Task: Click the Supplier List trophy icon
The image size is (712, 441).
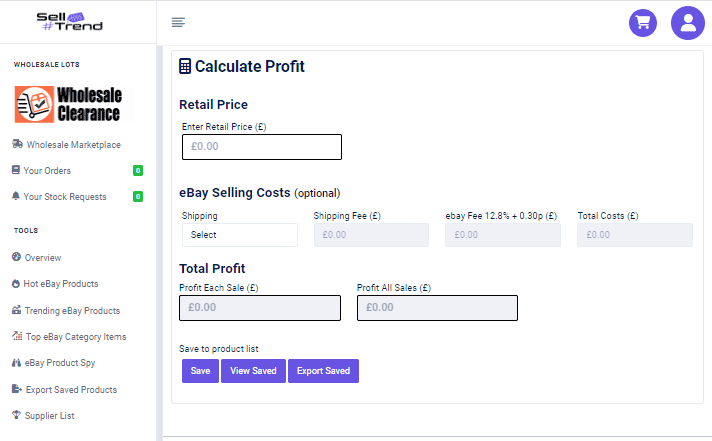Action: [x=17, y=415]
